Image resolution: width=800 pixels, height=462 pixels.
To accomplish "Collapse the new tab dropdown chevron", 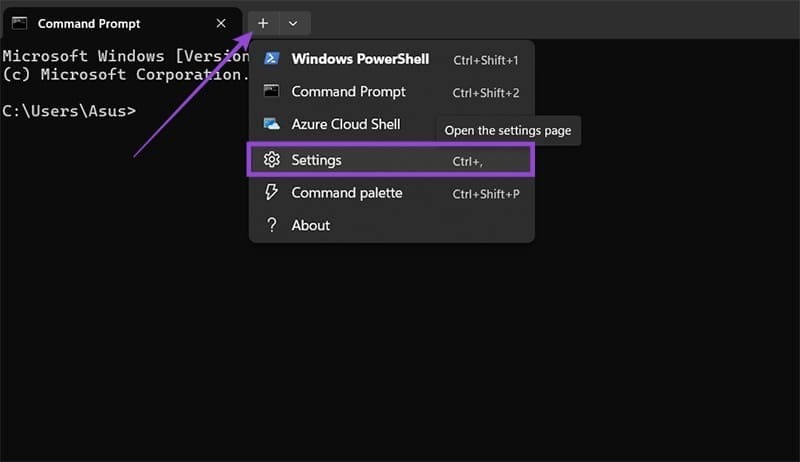I will coord(292,23).
